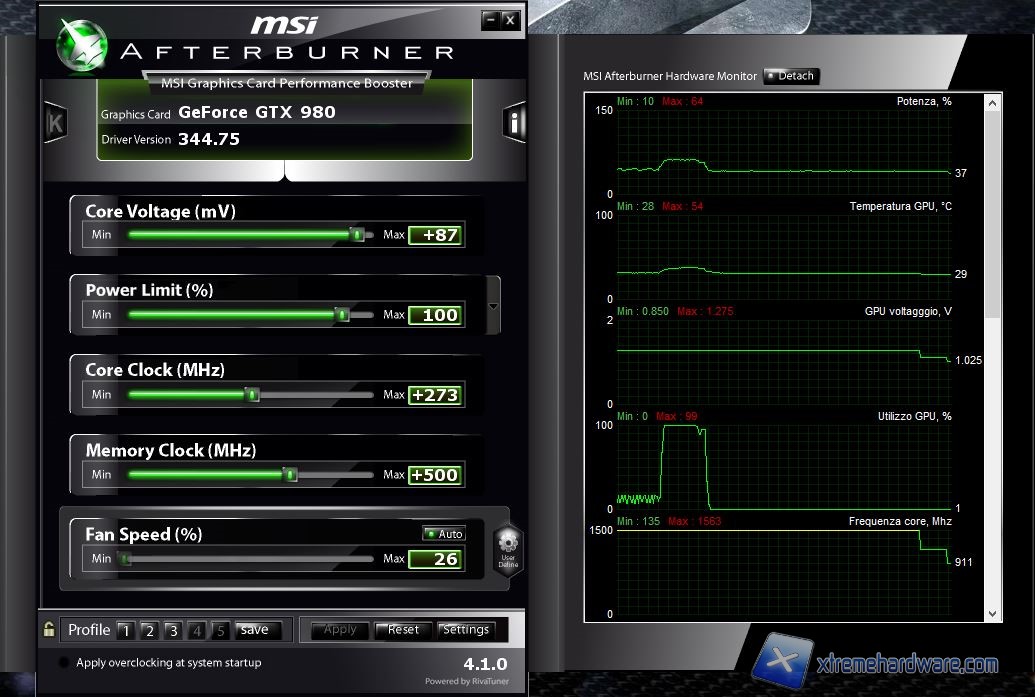Enable Auto fan speed control
The width and height of the screenshot is (1035, 697).
click(x=443, y=533)
